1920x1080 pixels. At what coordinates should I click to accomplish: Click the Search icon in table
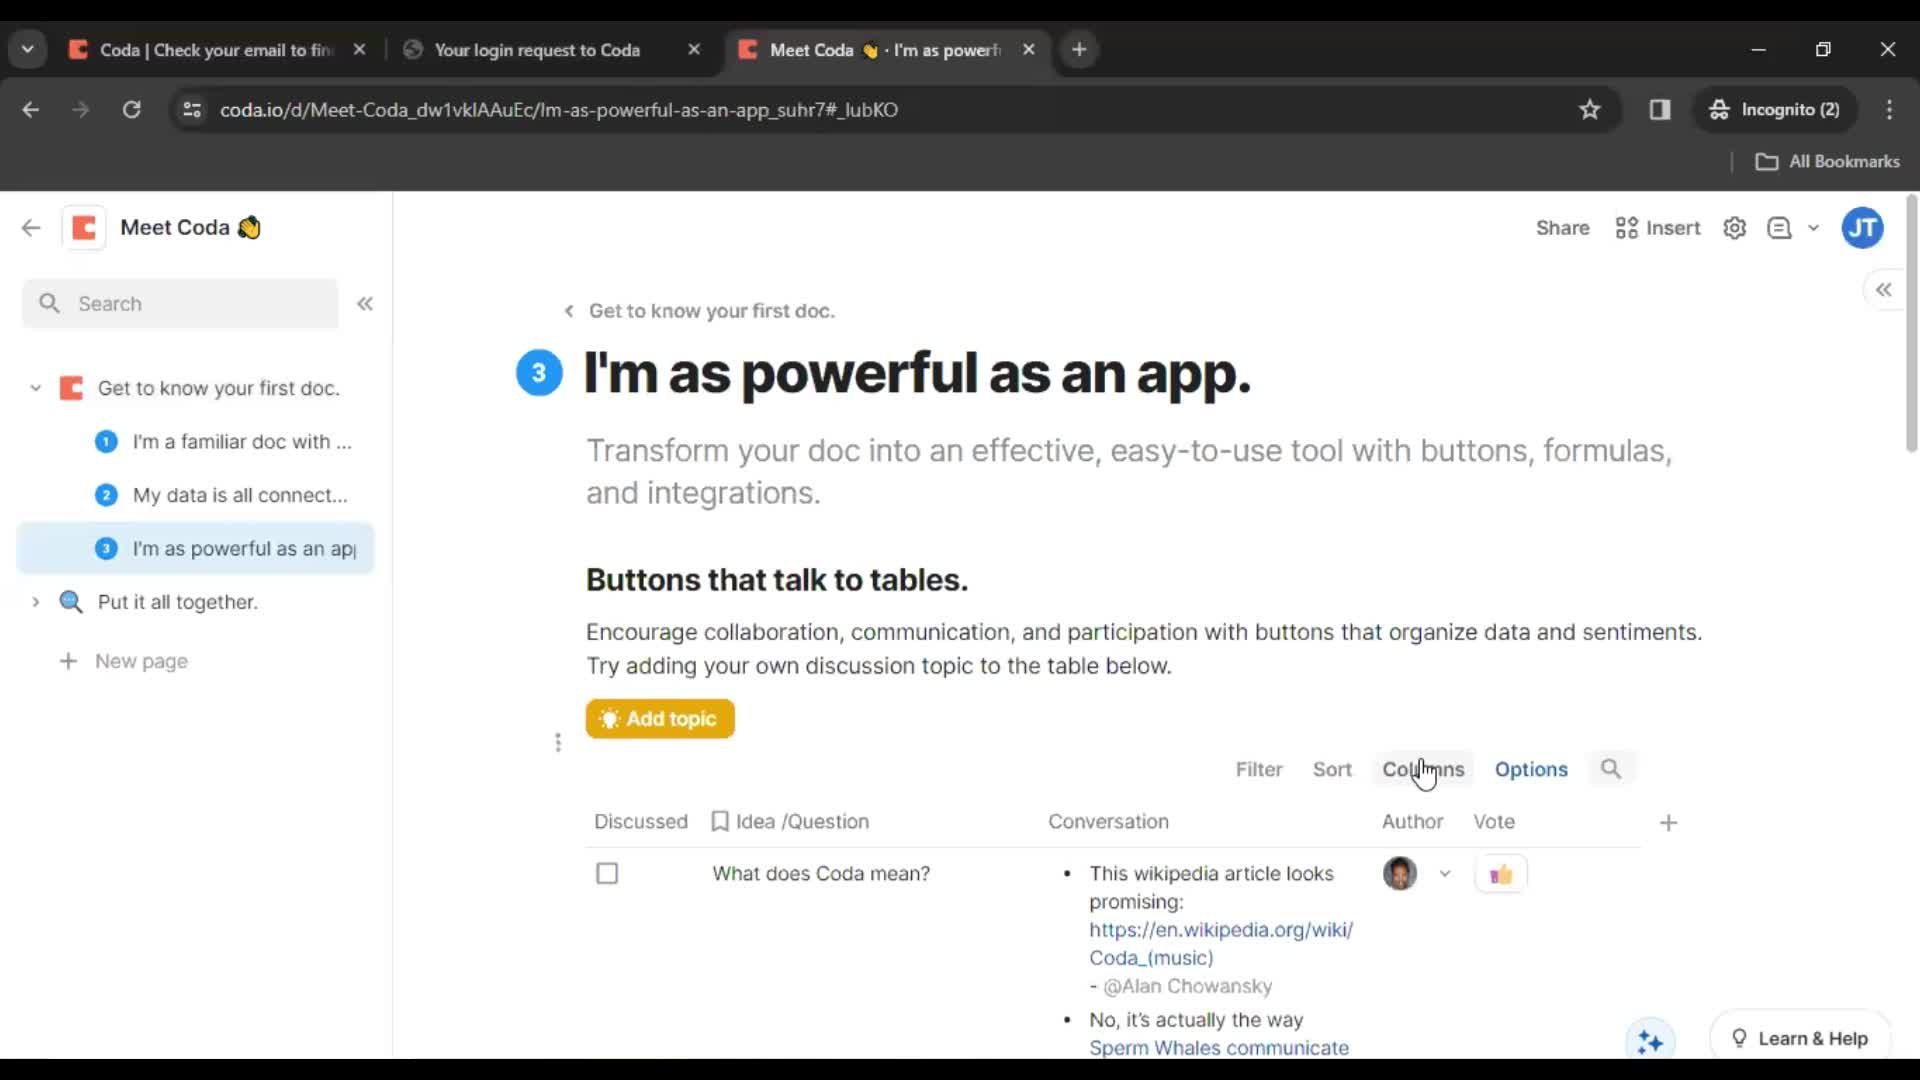point(1611,769)
